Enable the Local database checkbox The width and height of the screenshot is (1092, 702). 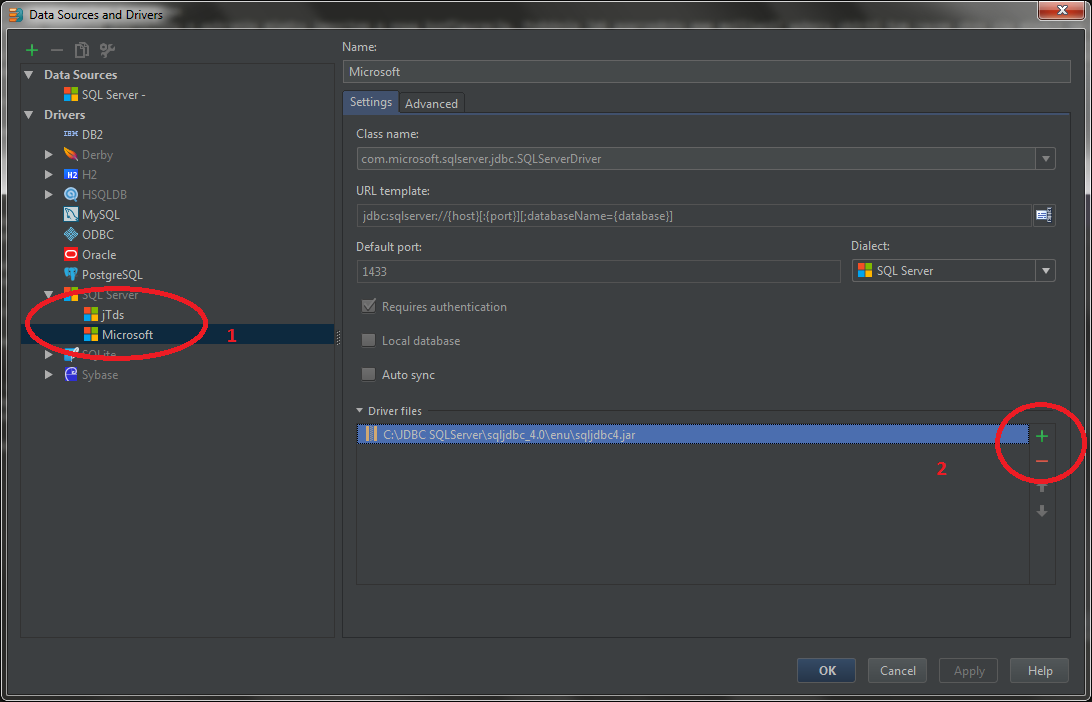point(369,341)
